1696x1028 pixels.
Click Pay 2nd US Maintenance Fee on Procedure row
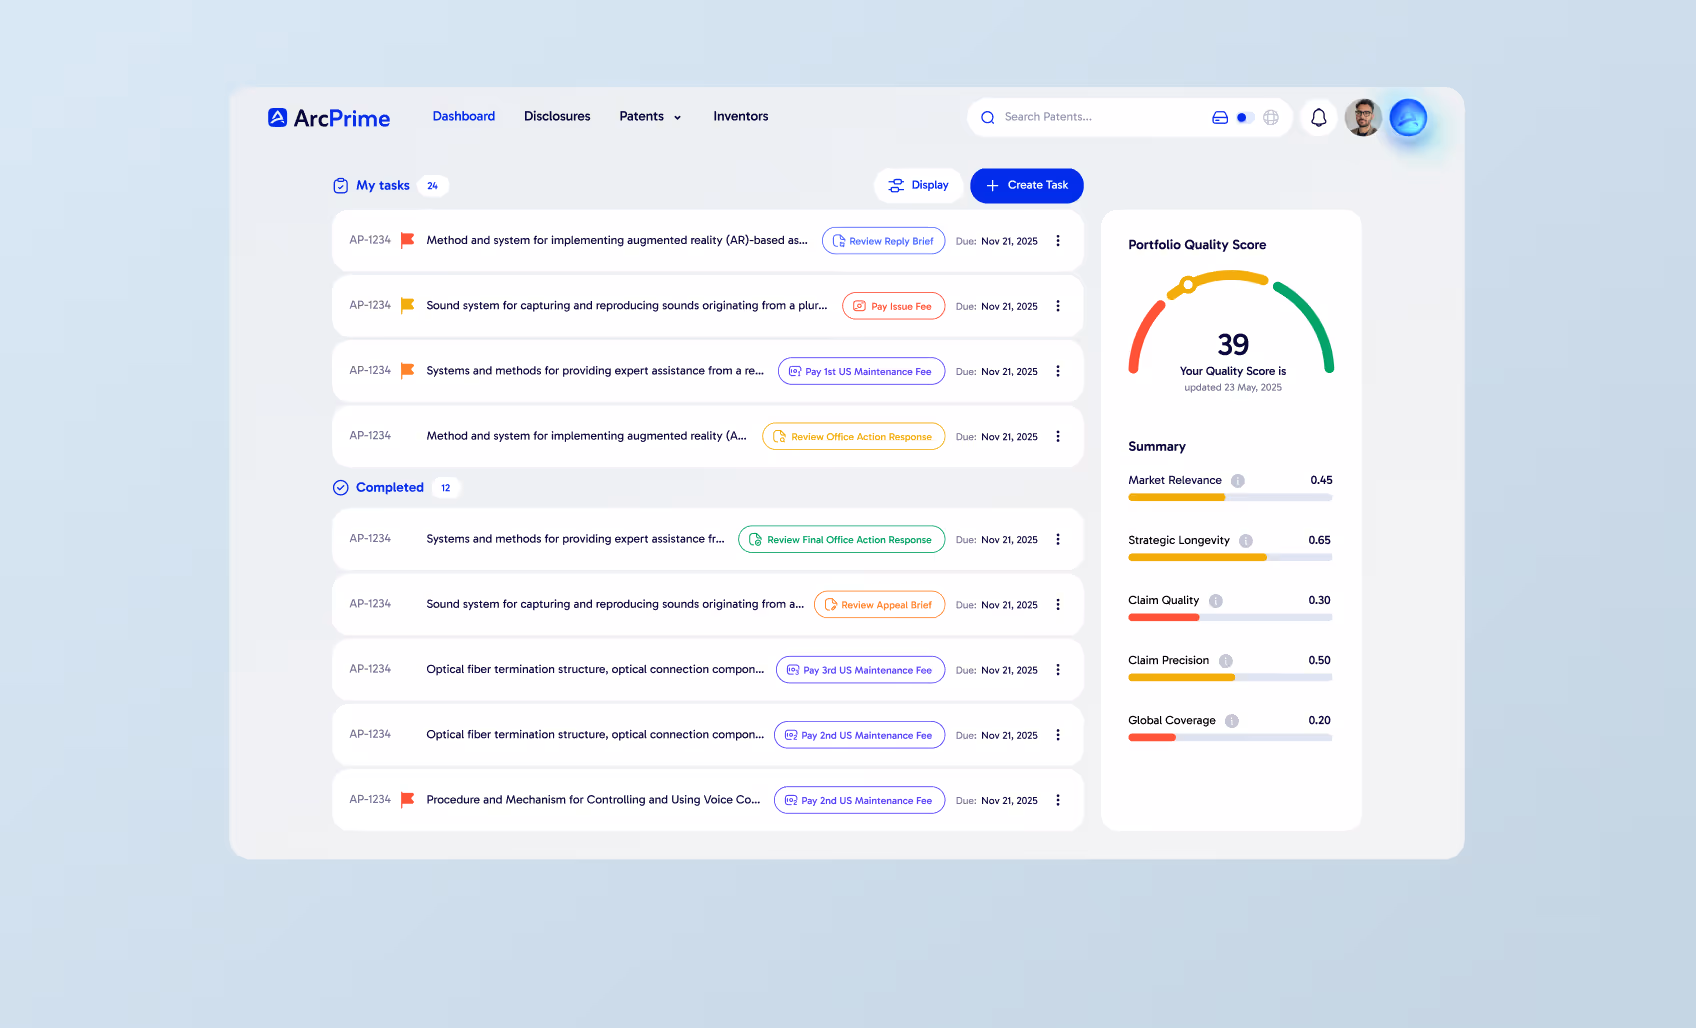[859, 800]
